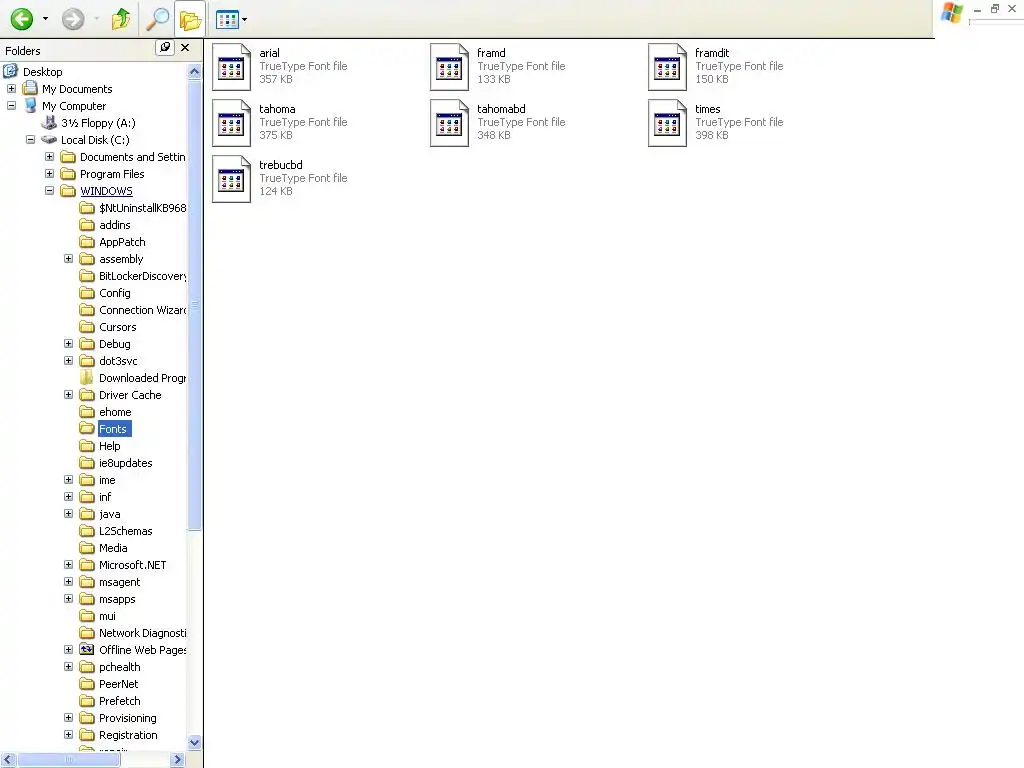Select the java folder
The image size is (1024, 768).
(110, 513)
